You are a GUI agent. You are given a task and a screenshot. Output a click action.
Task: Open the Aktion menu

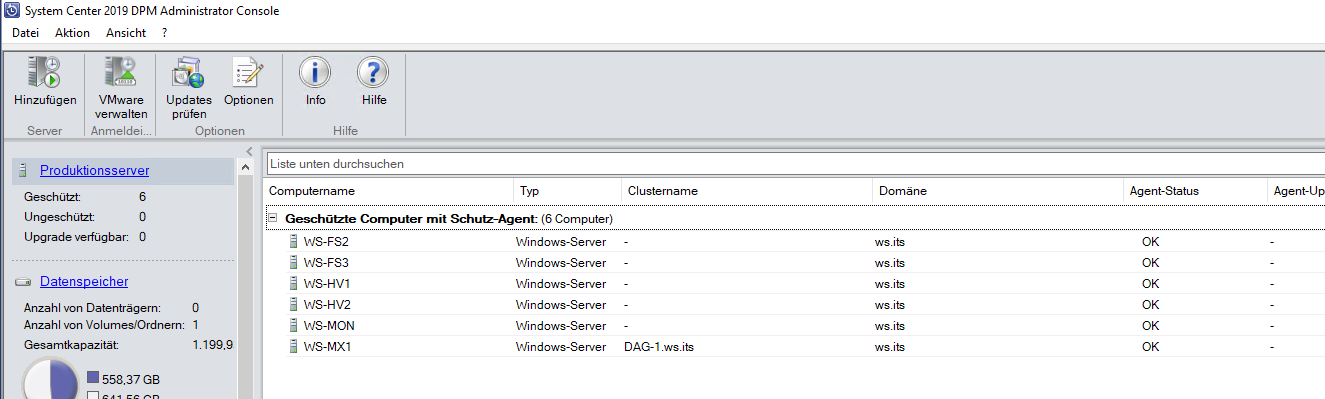(72, 33)
